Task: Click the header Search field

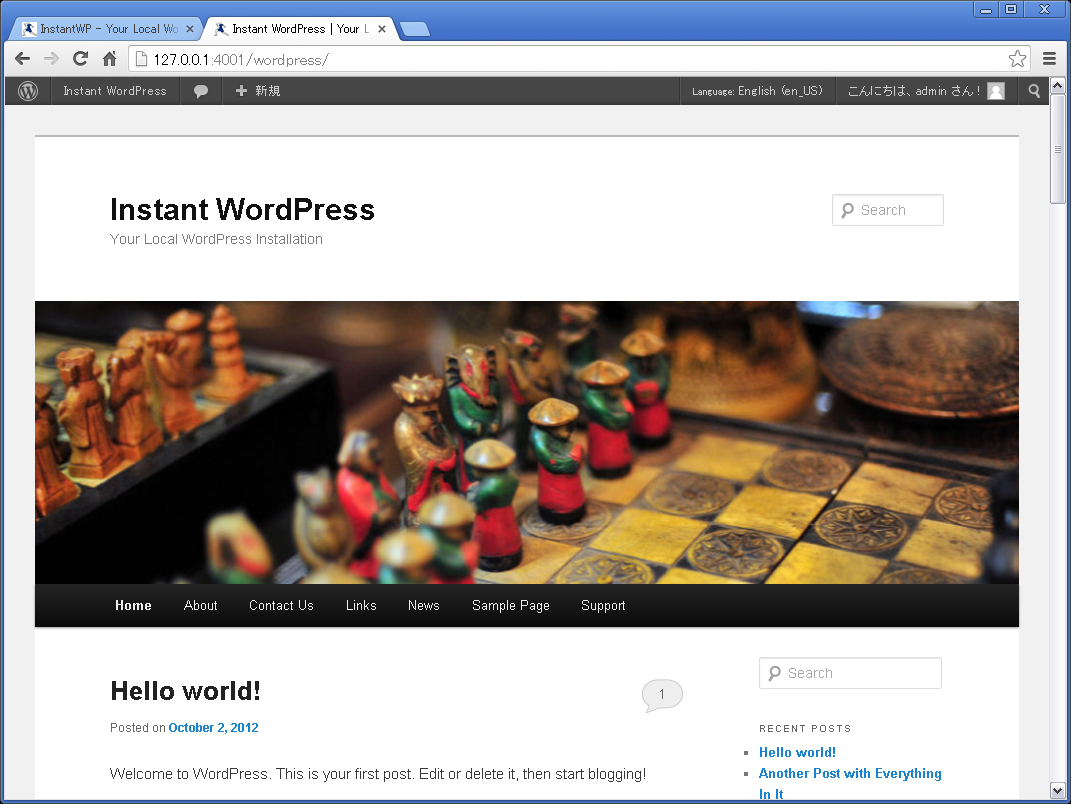Action: pyautogui.click(x=887, y=210)
